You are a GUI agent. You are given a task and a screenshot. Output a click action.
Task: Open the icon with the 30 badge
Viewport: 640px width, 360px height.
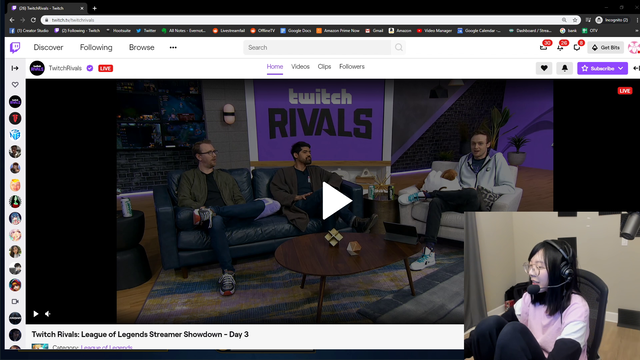pyautogui.click(x=543, y=48)
